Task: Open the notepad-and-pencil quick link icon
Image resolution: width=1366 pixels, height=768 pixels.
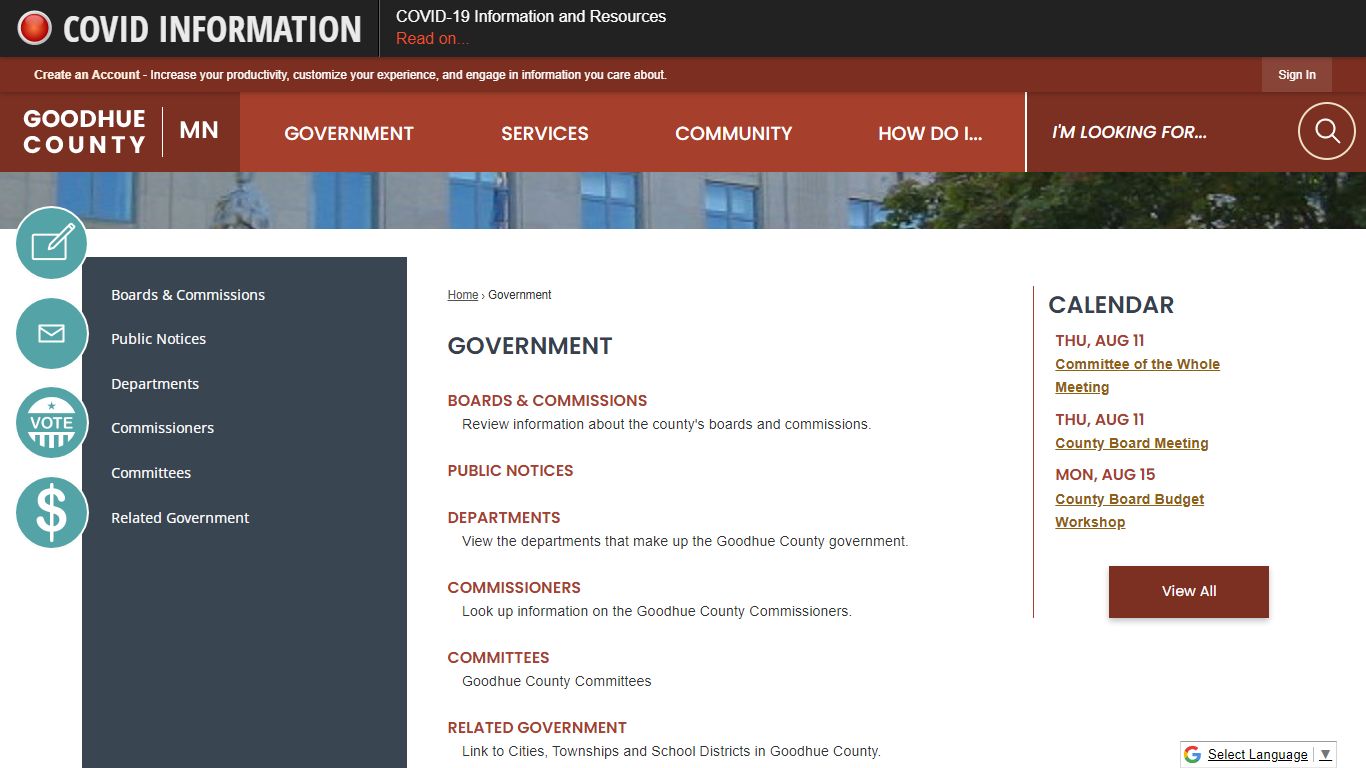Action: (x=52, y=243)
